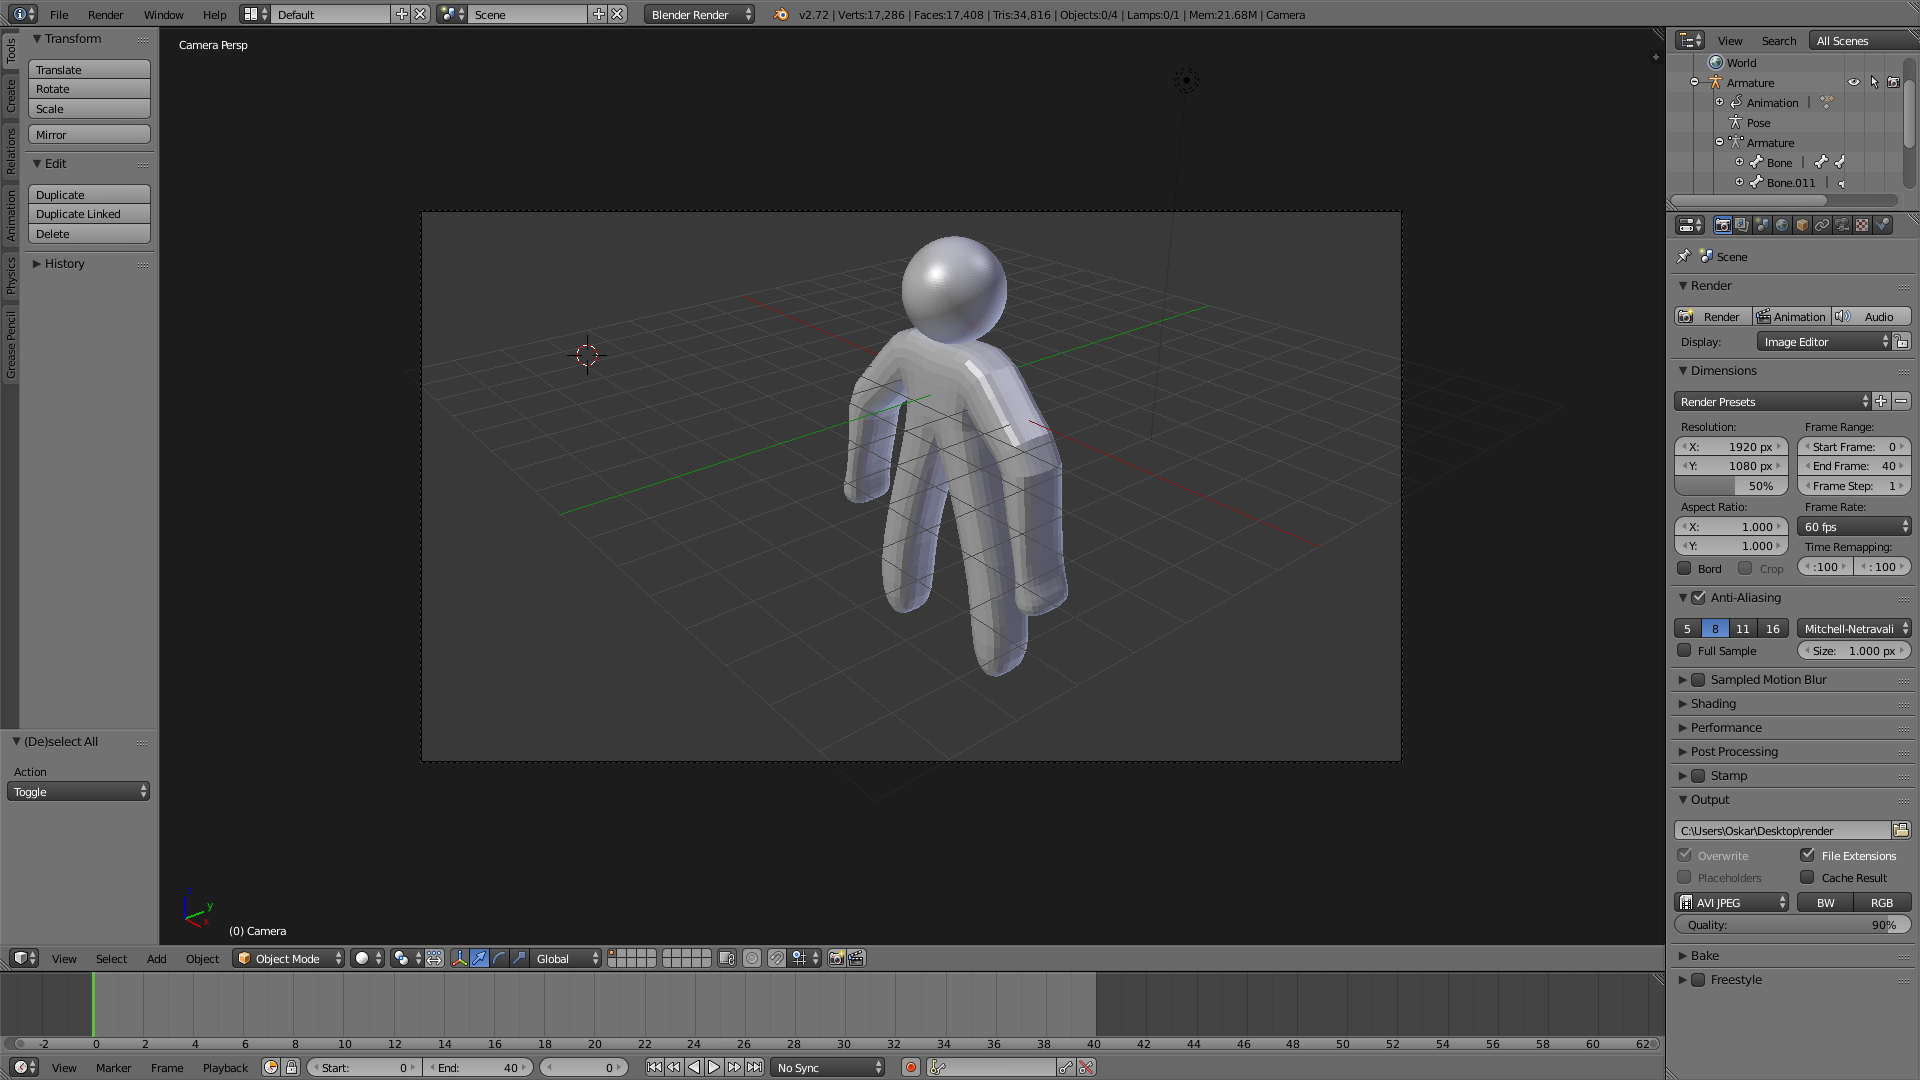Image resolution: width=1920 pixels, height=1080 pixels.
Task: Click the timeline record auto-keyframe button
Action: click(910, 1067)
